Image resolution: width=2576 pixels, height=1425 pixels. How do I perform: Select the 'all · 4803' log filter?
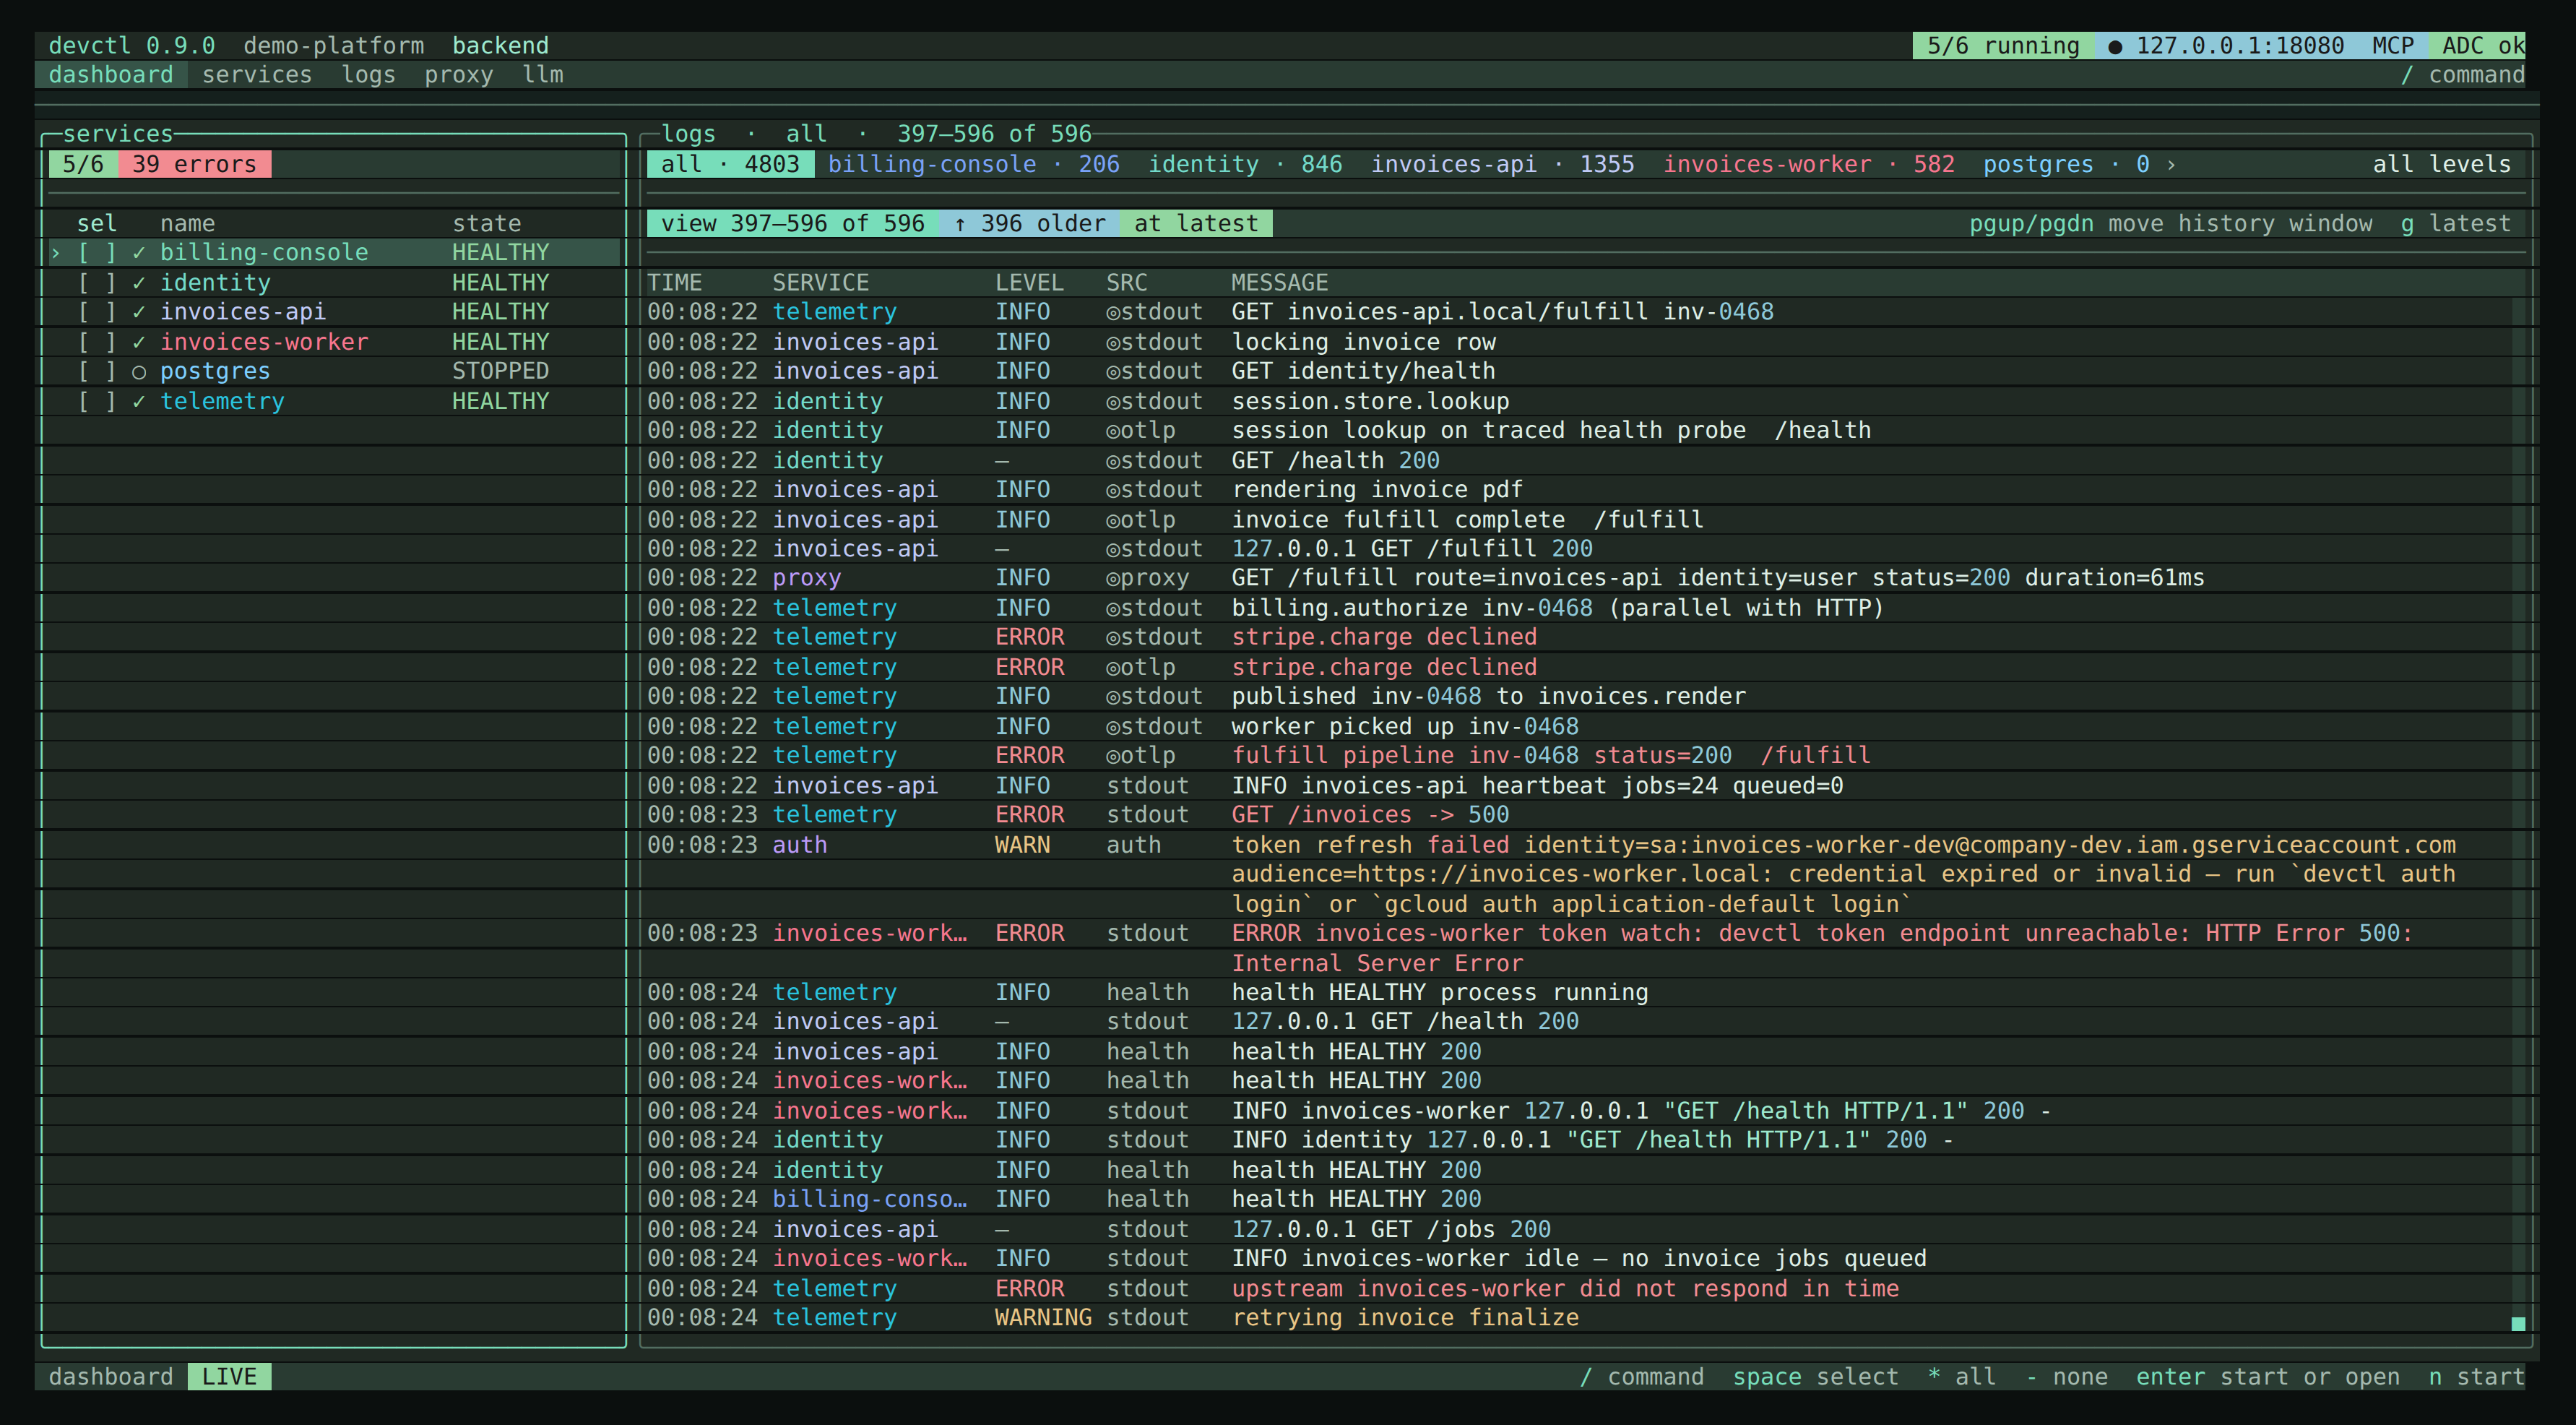point(730,164)
